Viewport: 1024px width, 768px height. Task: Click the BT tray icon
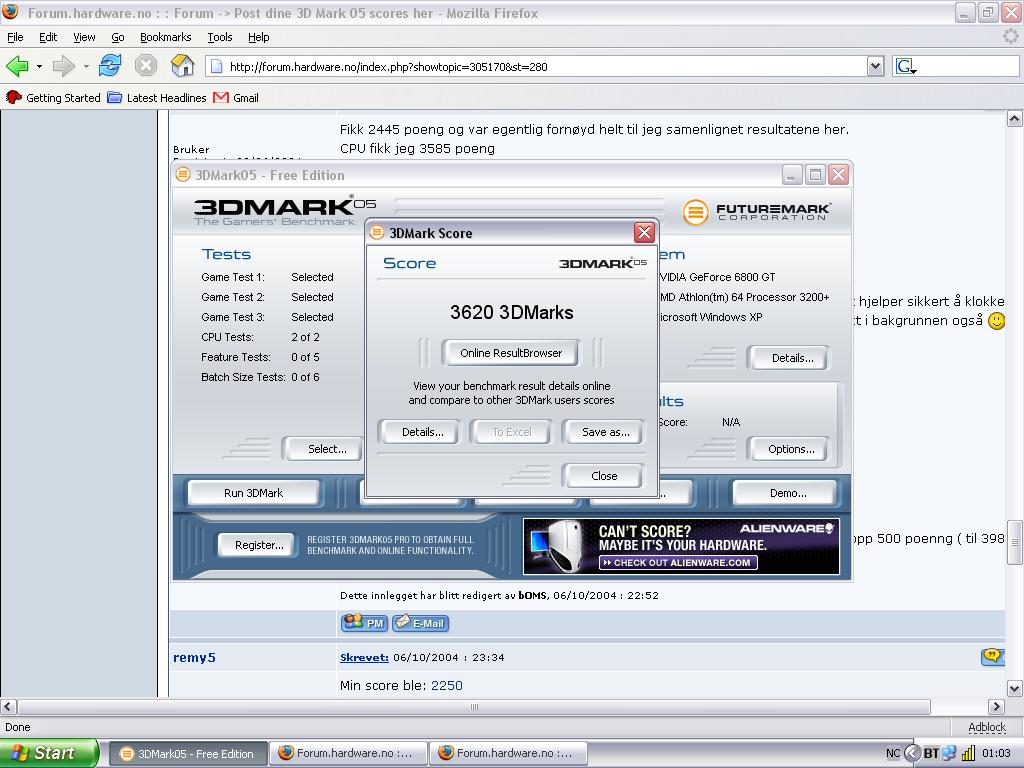931,754
